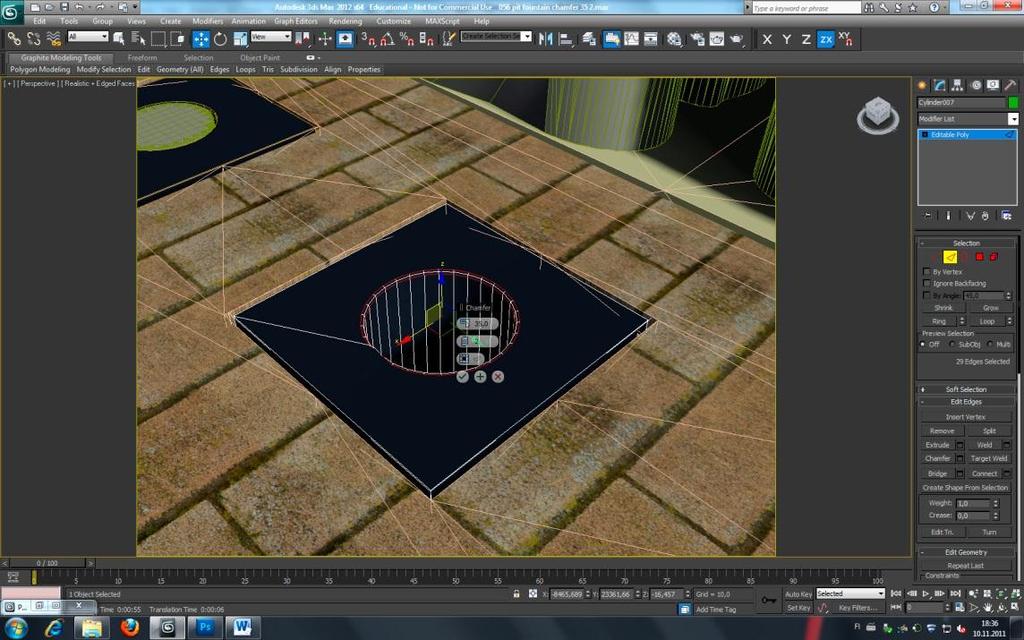Click Bind to Space Warp icon

[54, 39]
